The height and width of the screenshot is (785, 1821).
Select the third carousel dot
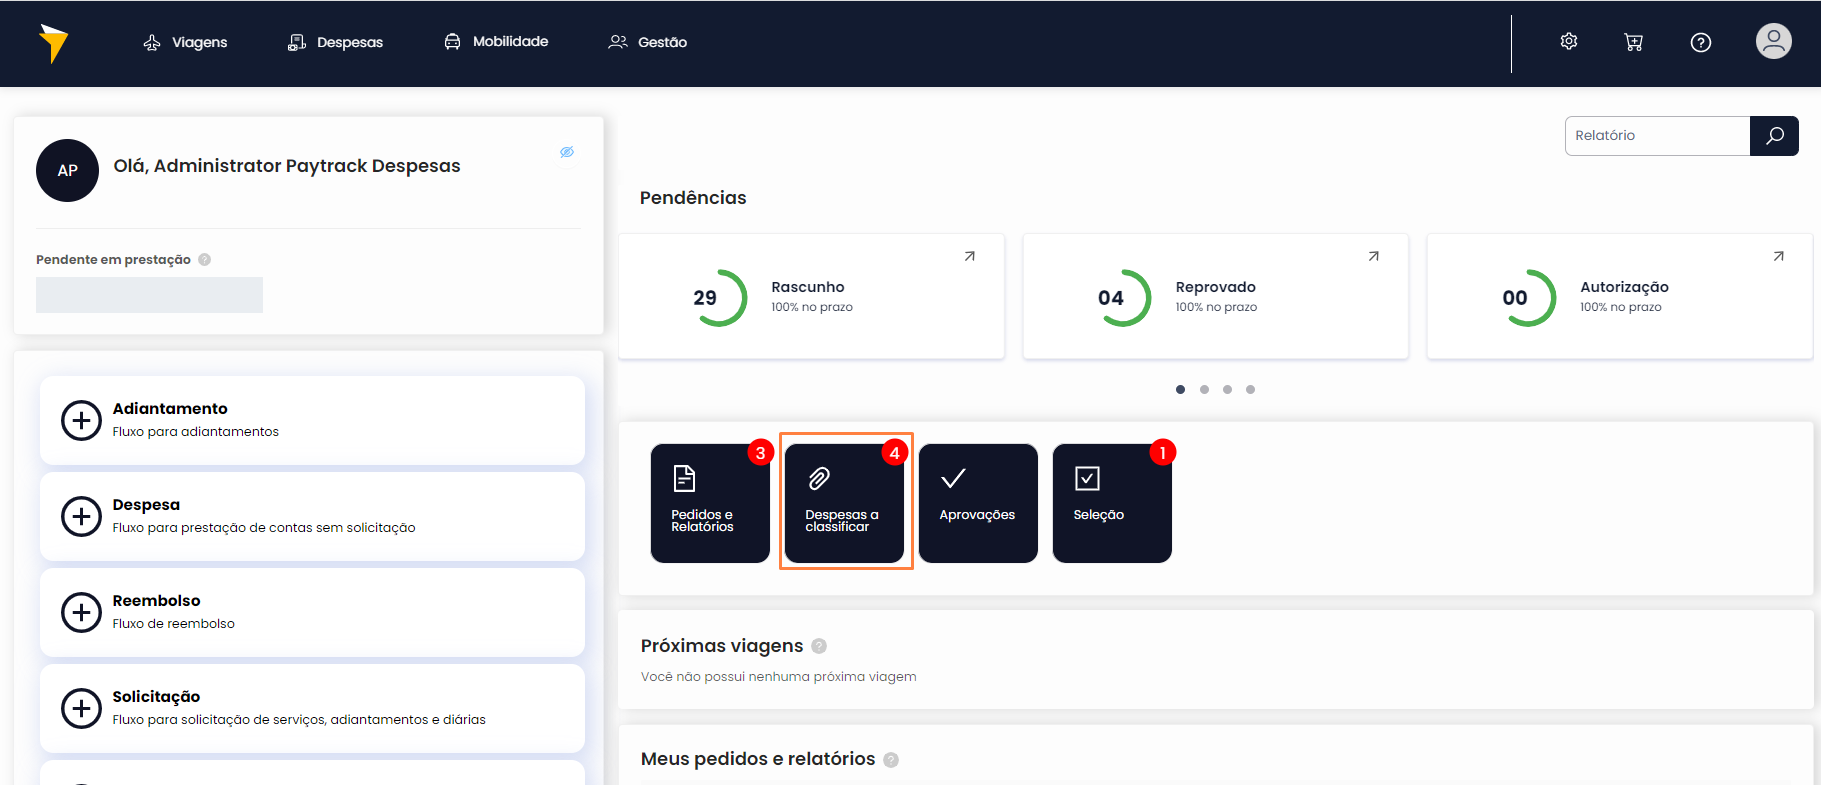tap(1227, 389)
